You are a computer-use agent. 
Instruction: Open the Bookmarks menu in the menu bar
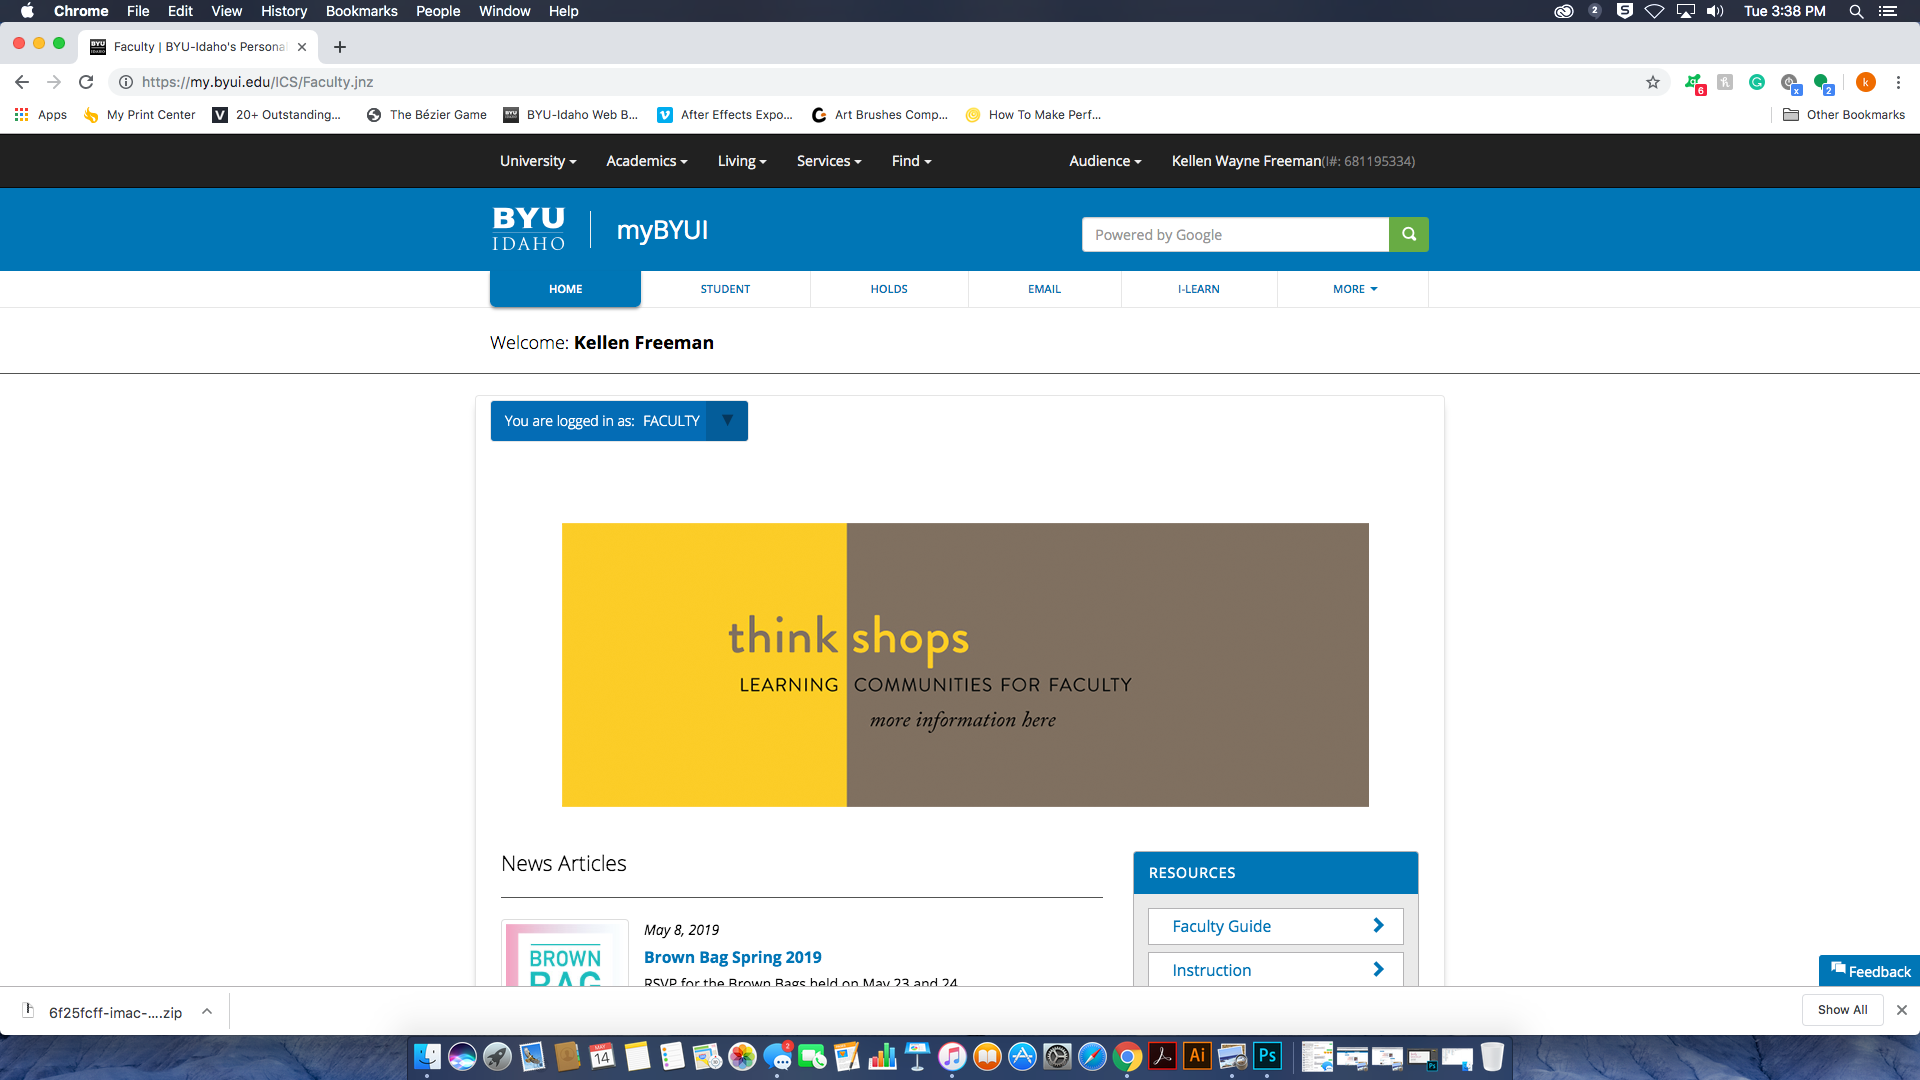pyautogui.click(x=361, y=11)
